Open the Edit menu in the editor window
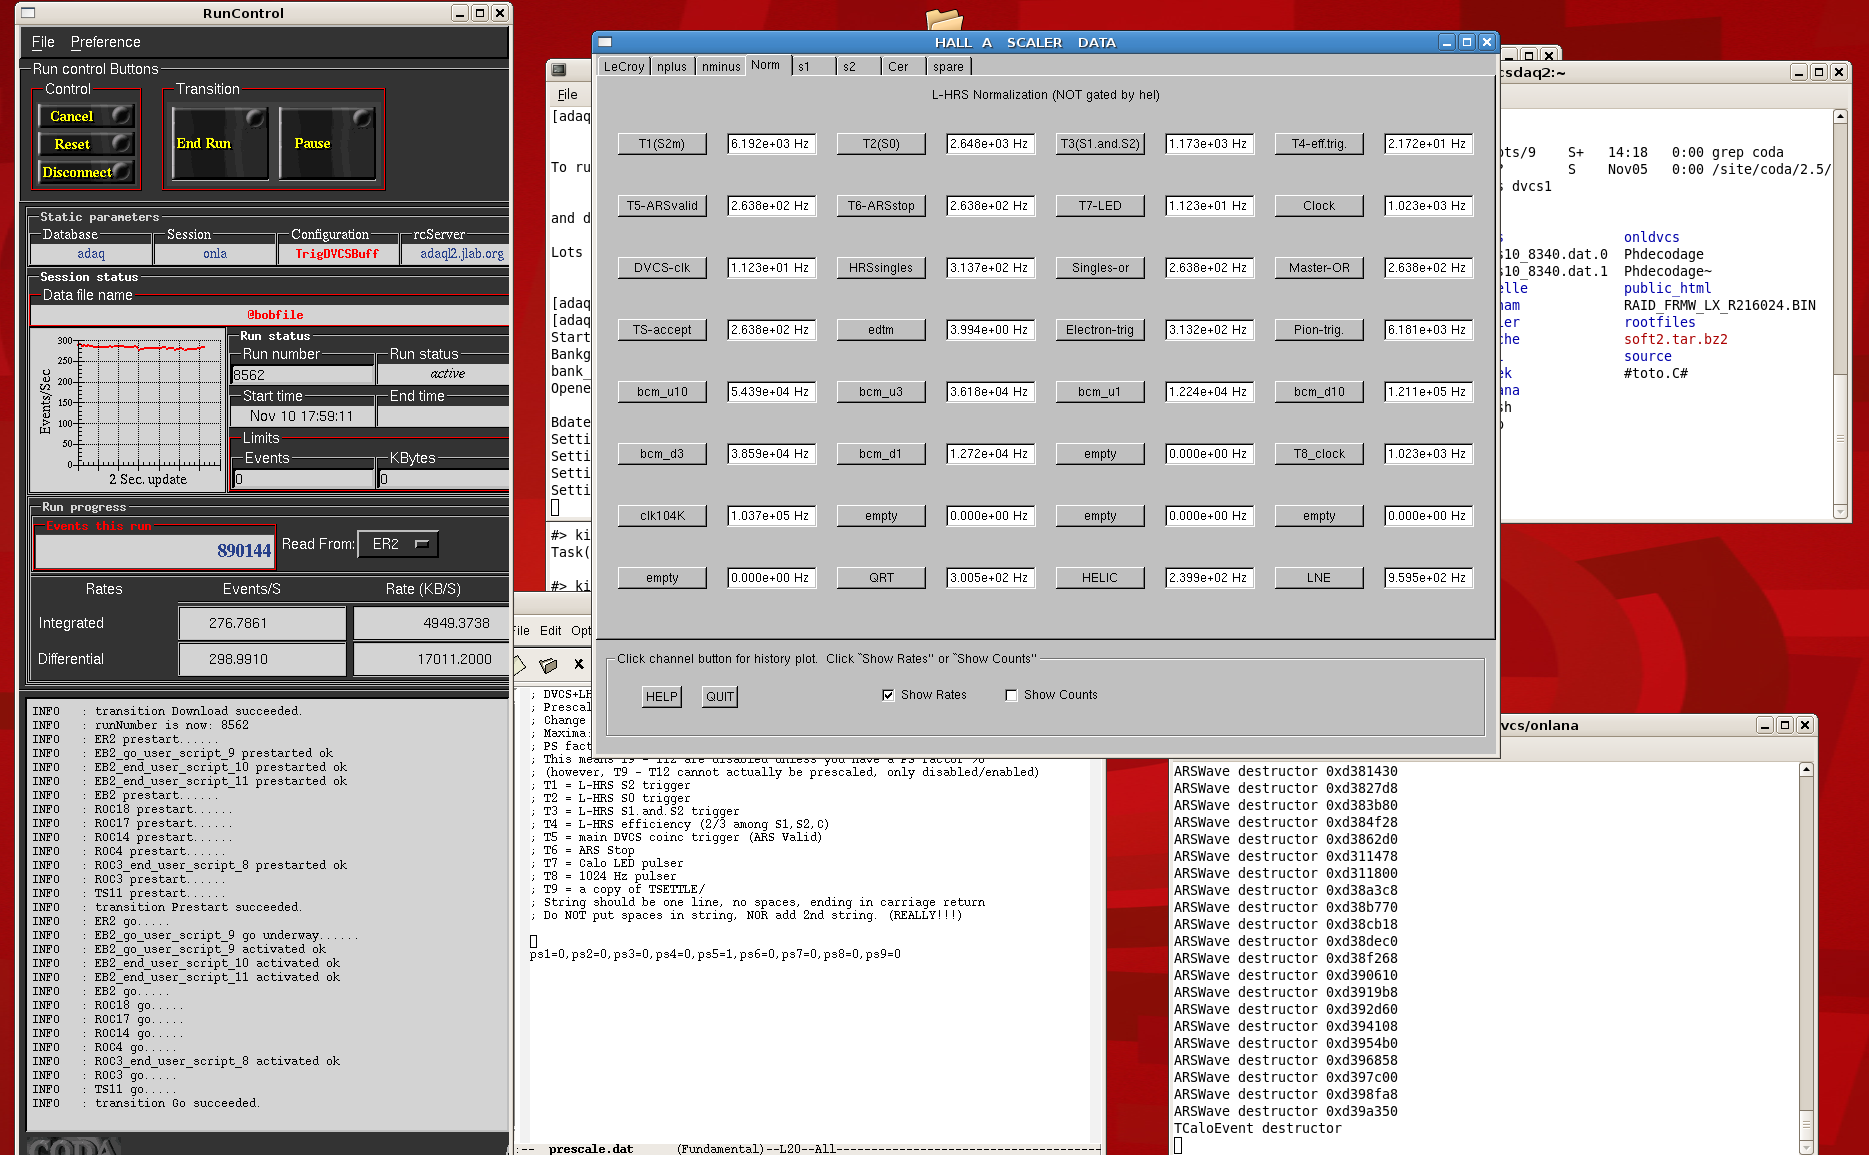 551,631
